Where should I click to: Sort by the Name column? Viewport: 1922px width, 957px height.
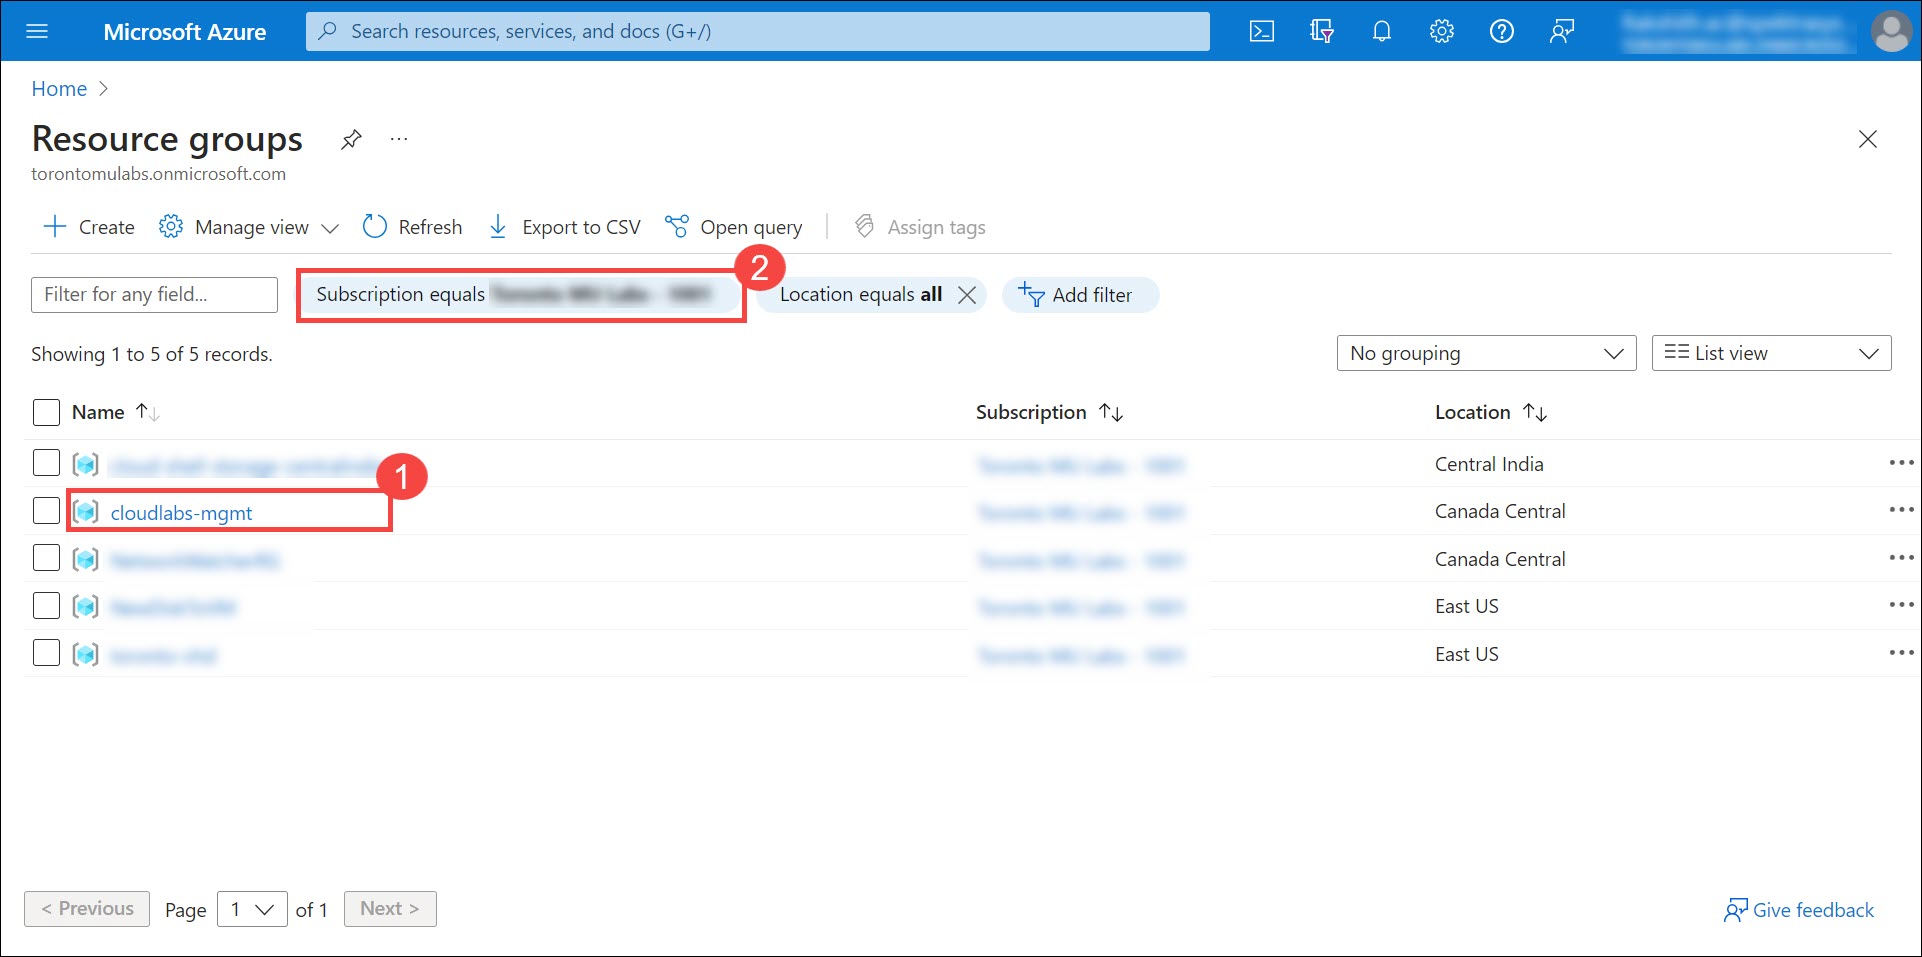click(115, 412)
